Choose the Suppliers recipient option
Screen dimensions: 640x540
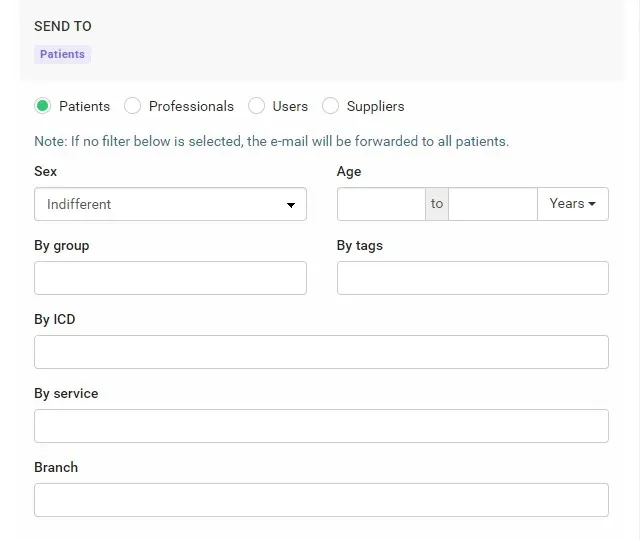click(330, 106)
